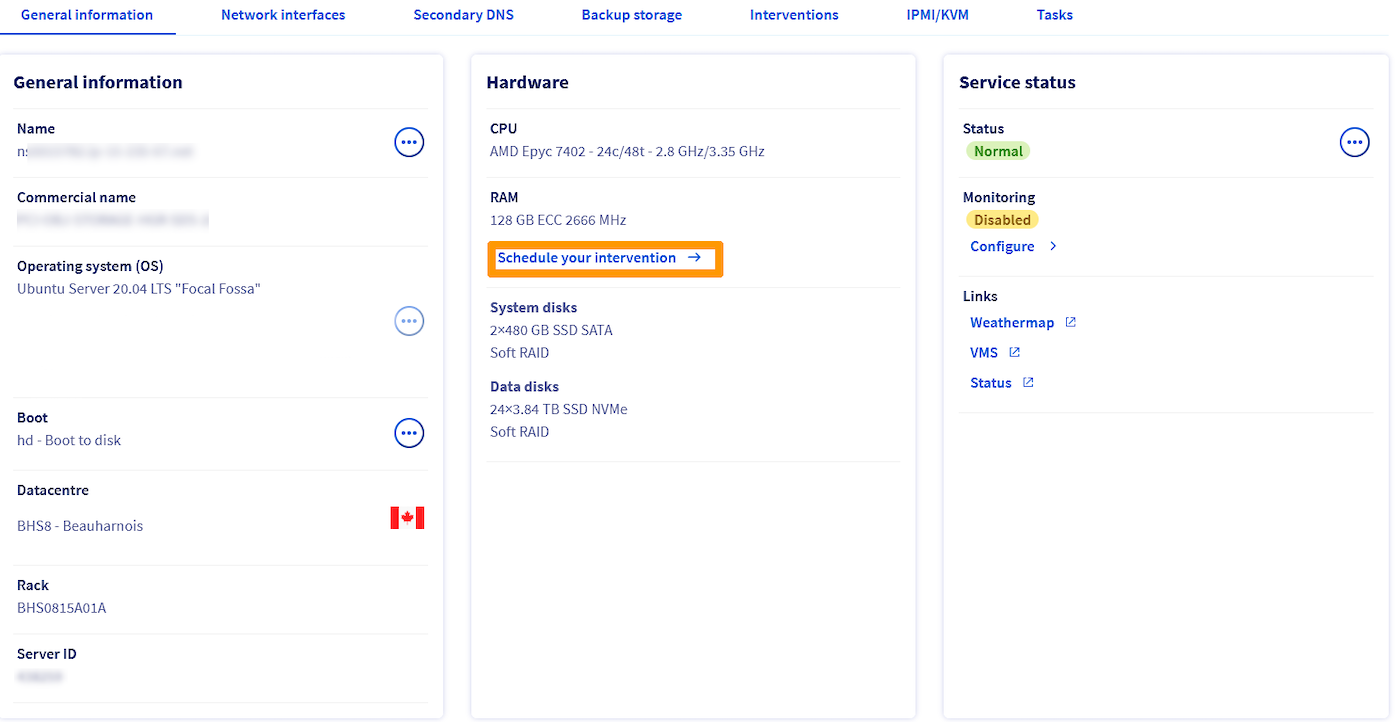Click the external link icon beside VMS

tap(1014, 353)
